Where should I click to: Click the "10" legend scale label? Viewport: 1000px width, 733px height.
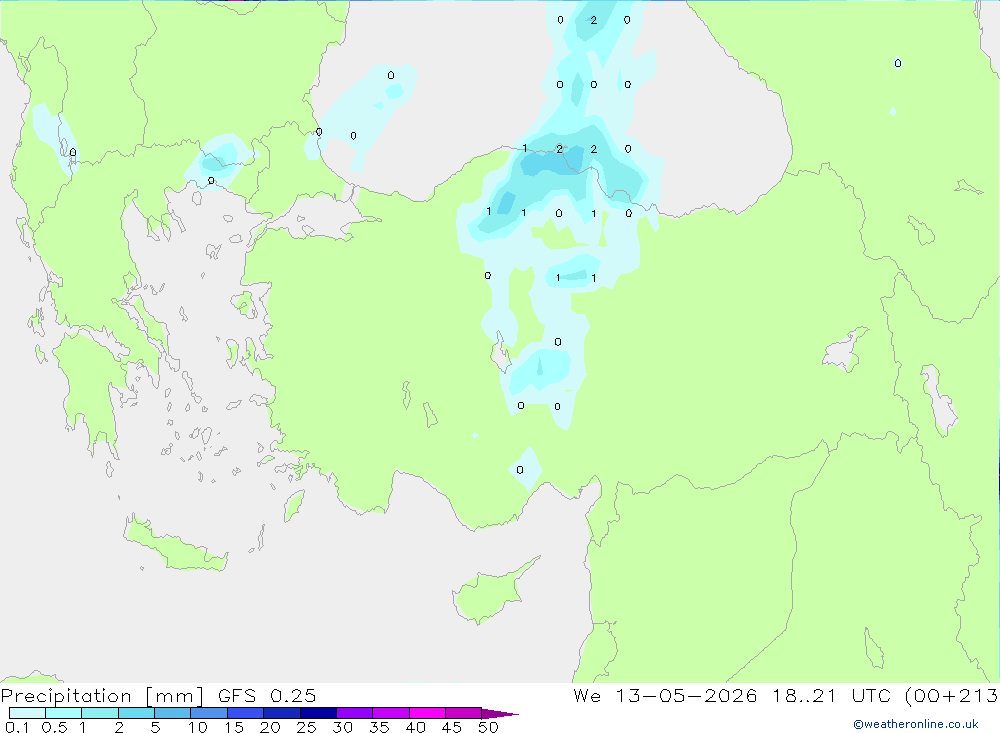(198, 727)
